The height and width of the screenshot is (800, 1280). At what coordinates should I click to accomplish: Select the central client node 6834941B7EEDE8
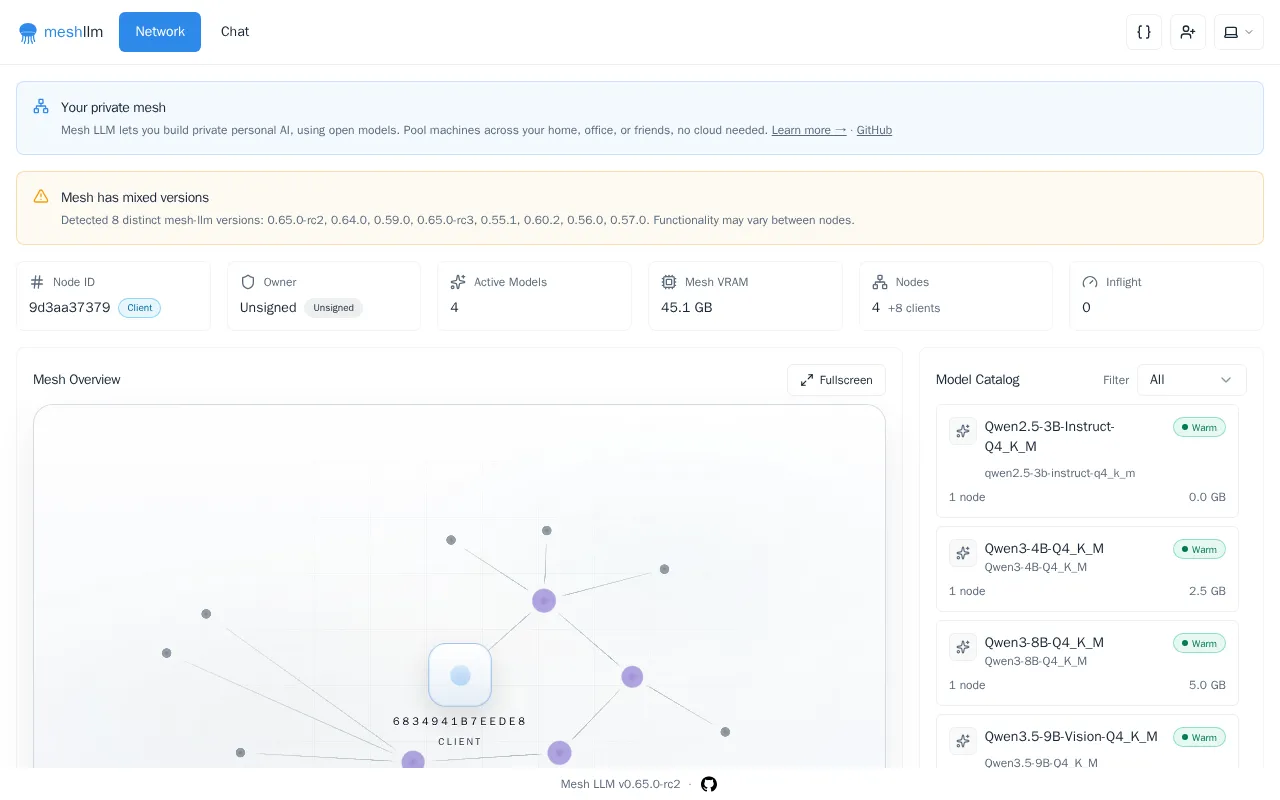click(460, 675)
